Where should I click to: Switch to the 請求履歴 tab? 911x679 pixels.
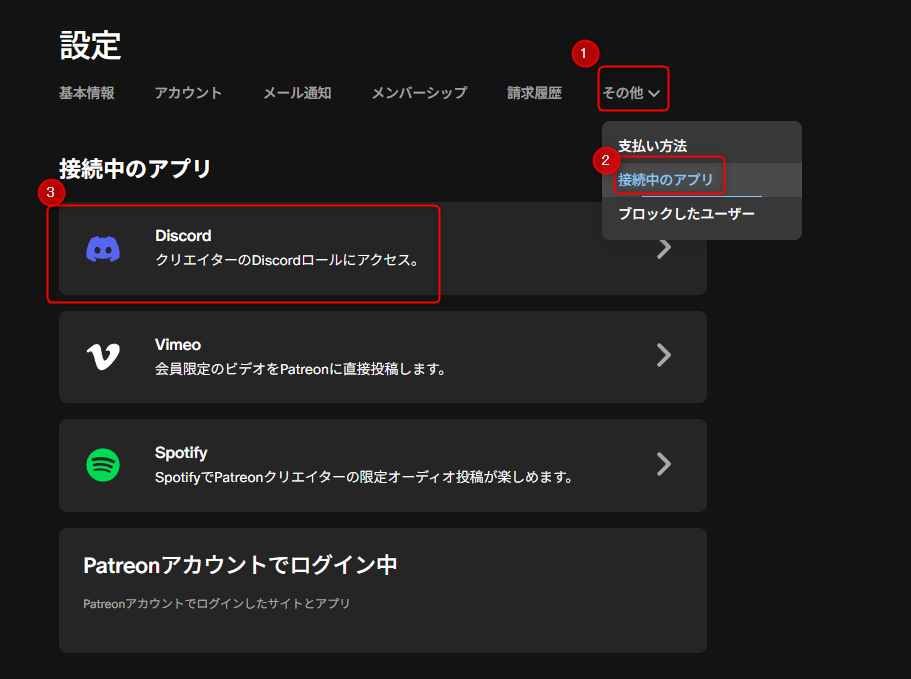535,93
